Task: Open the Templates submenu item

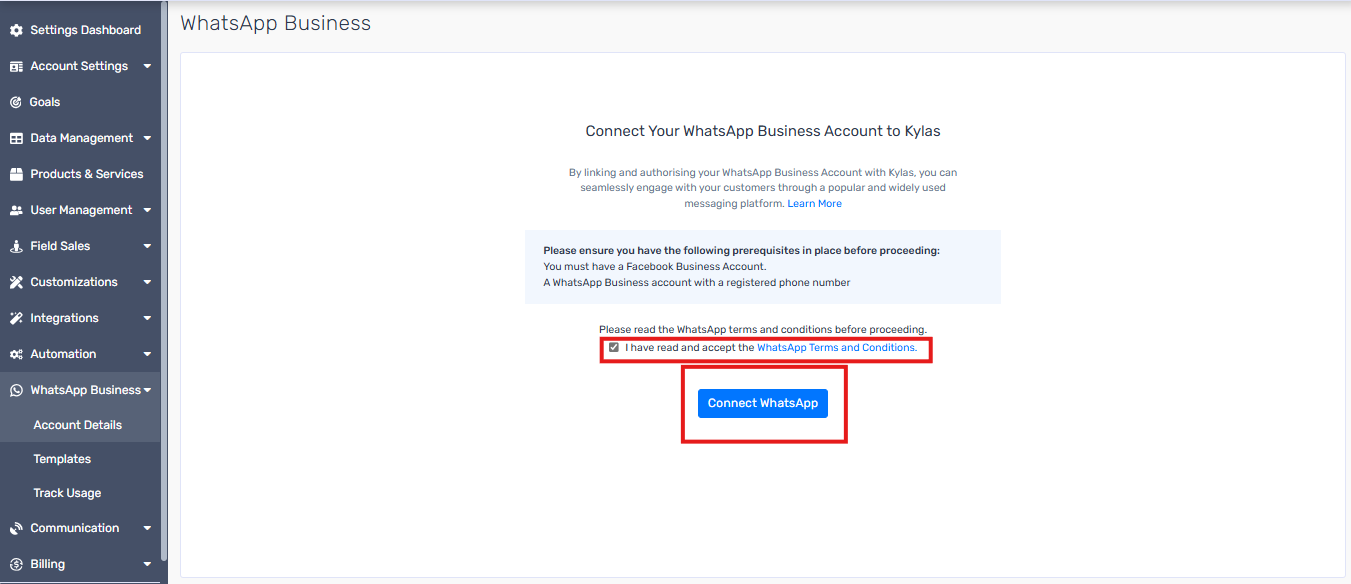Action: click(x=62, y=459)
